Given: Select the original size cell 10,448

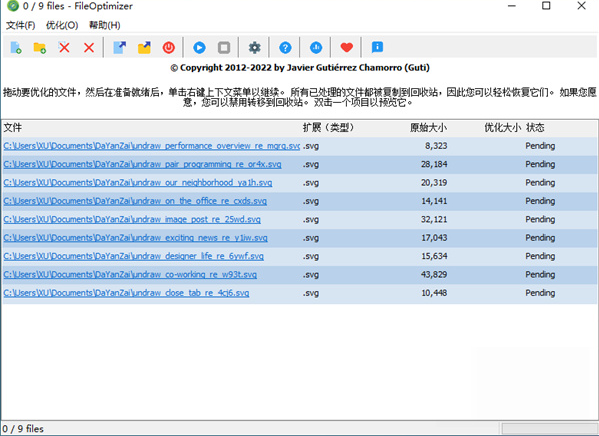Looking at the screenshot, I should point(434,293).
